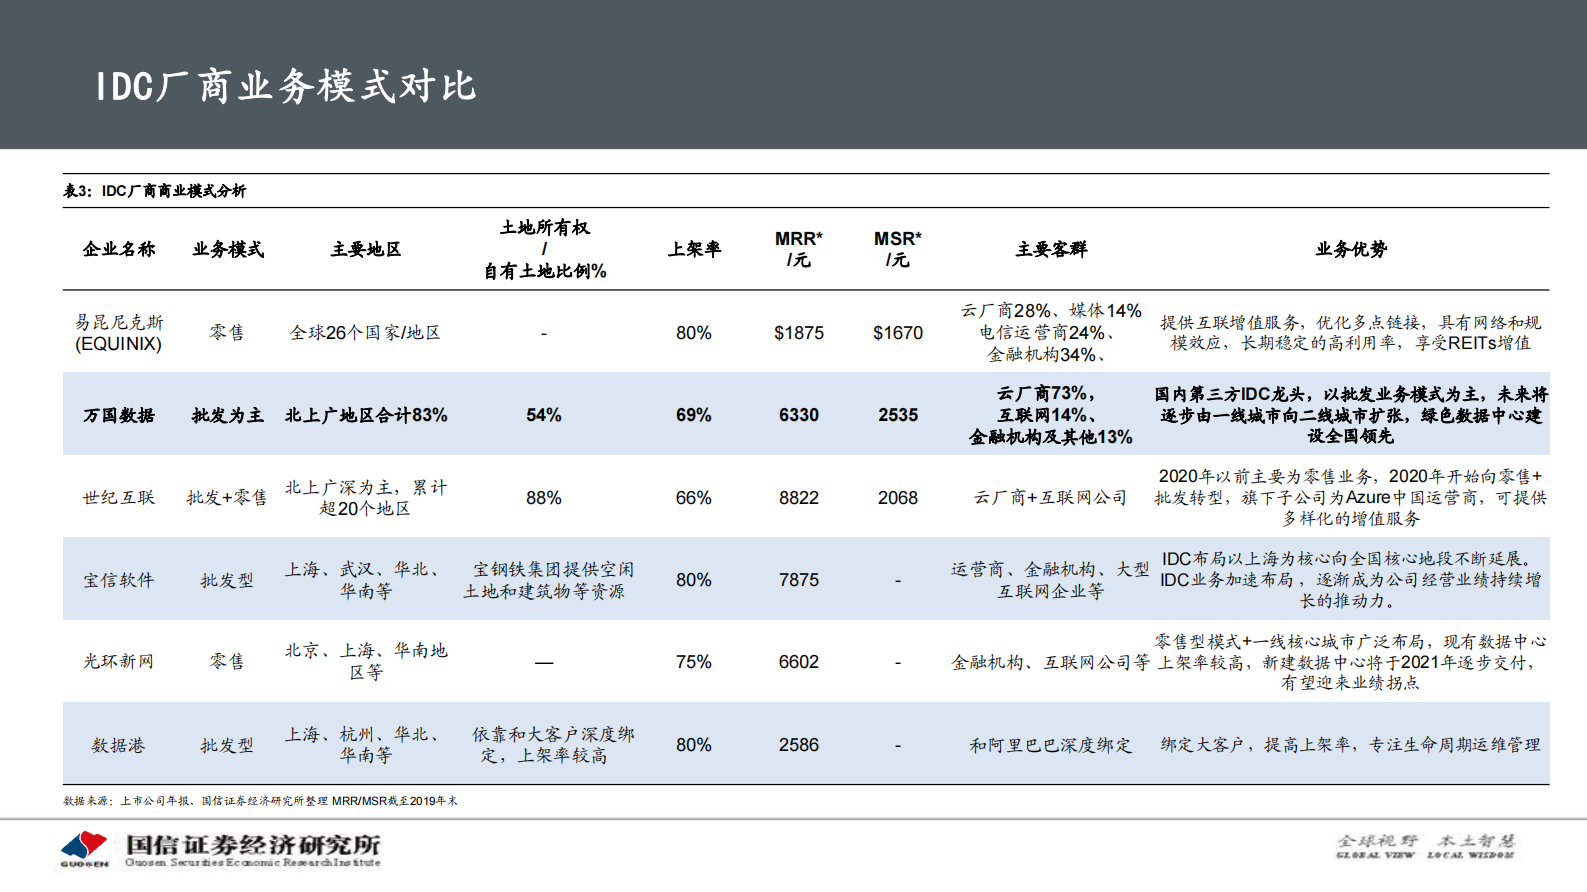1587x892 pixels.
Task: Select '零售型模式+一线核心城市' advantage text
Action: pos(1351,662)
